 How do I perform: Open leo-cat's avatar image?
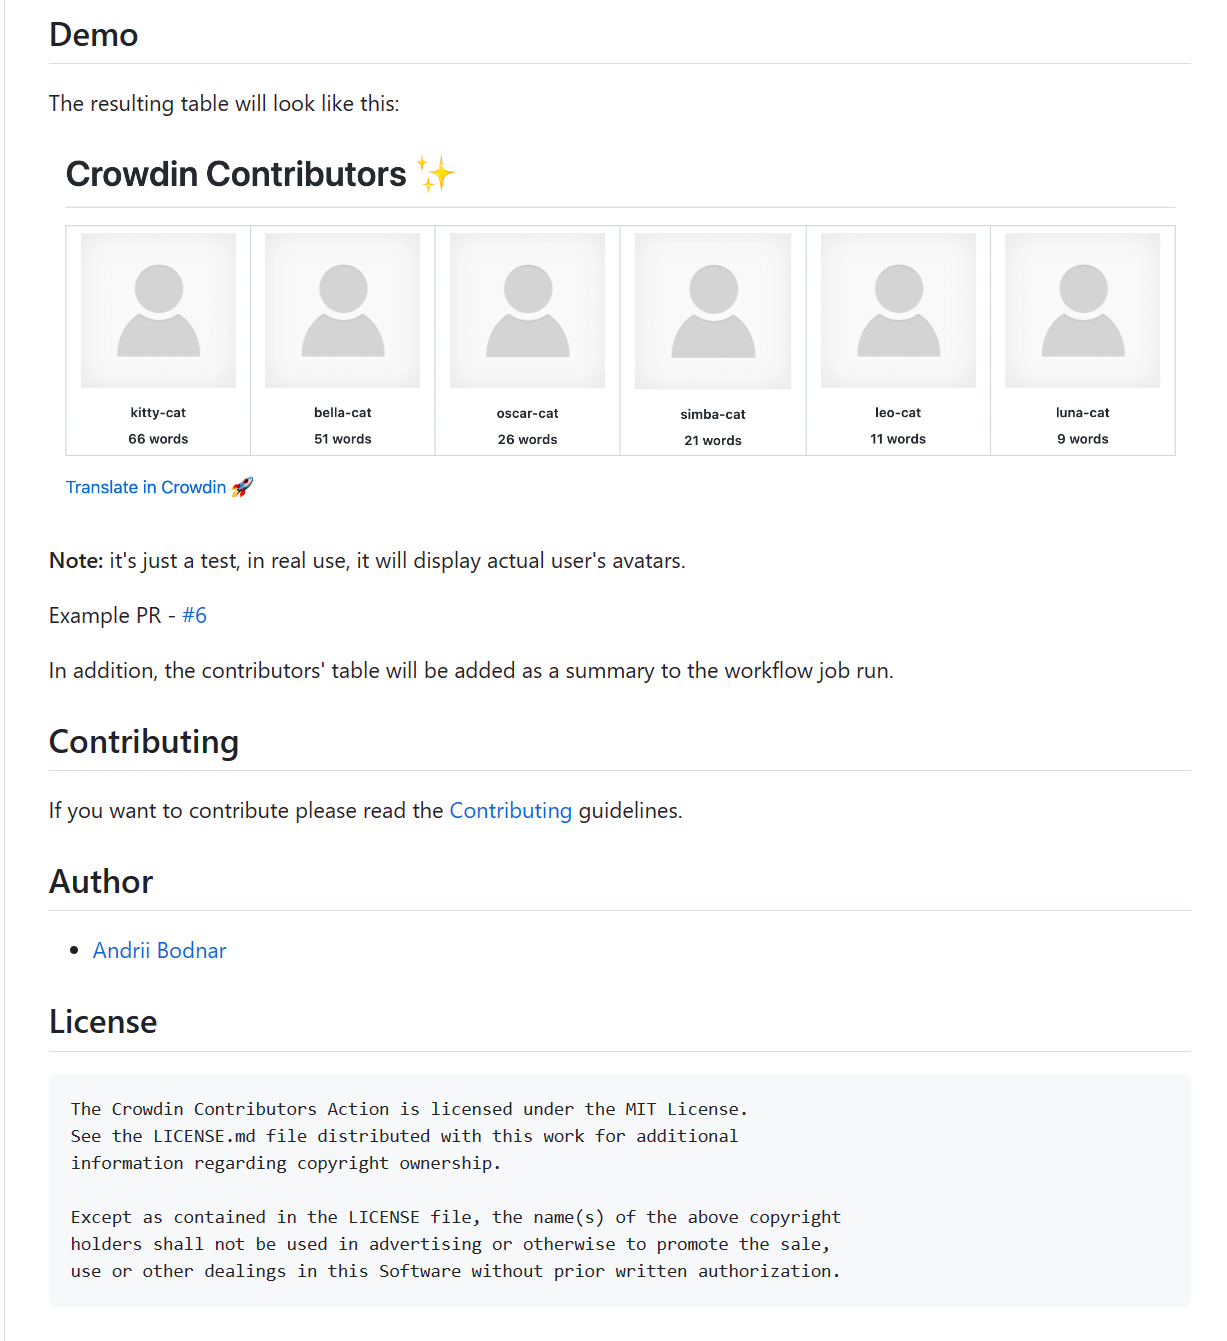pyautogui.click(x=898, y=310)
